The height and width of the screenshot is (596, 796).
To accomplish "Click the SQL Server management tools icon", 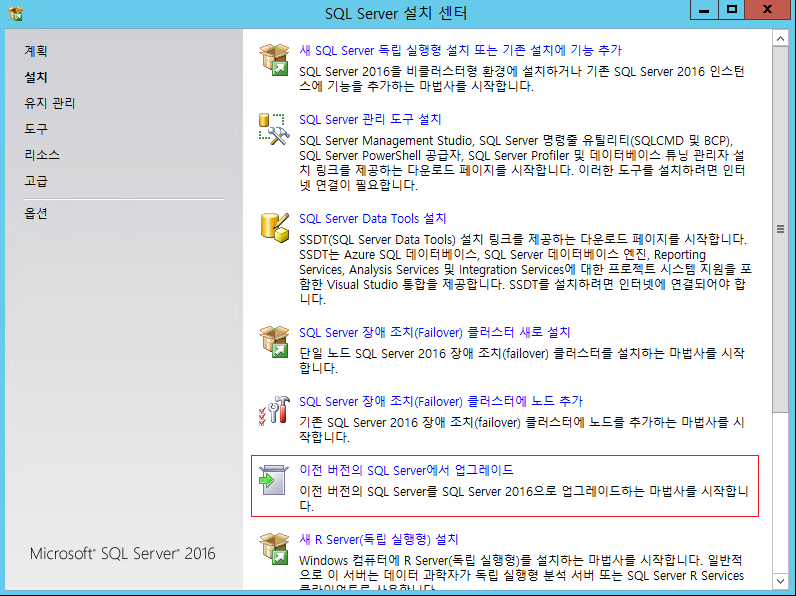I will point(274,129).
